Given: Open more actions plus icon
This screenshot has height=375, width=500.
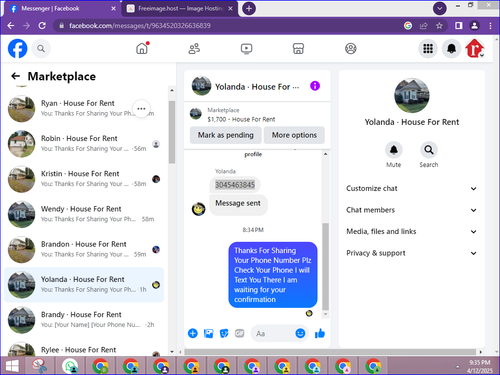Looking at the screenshot, I should [193, 333].
